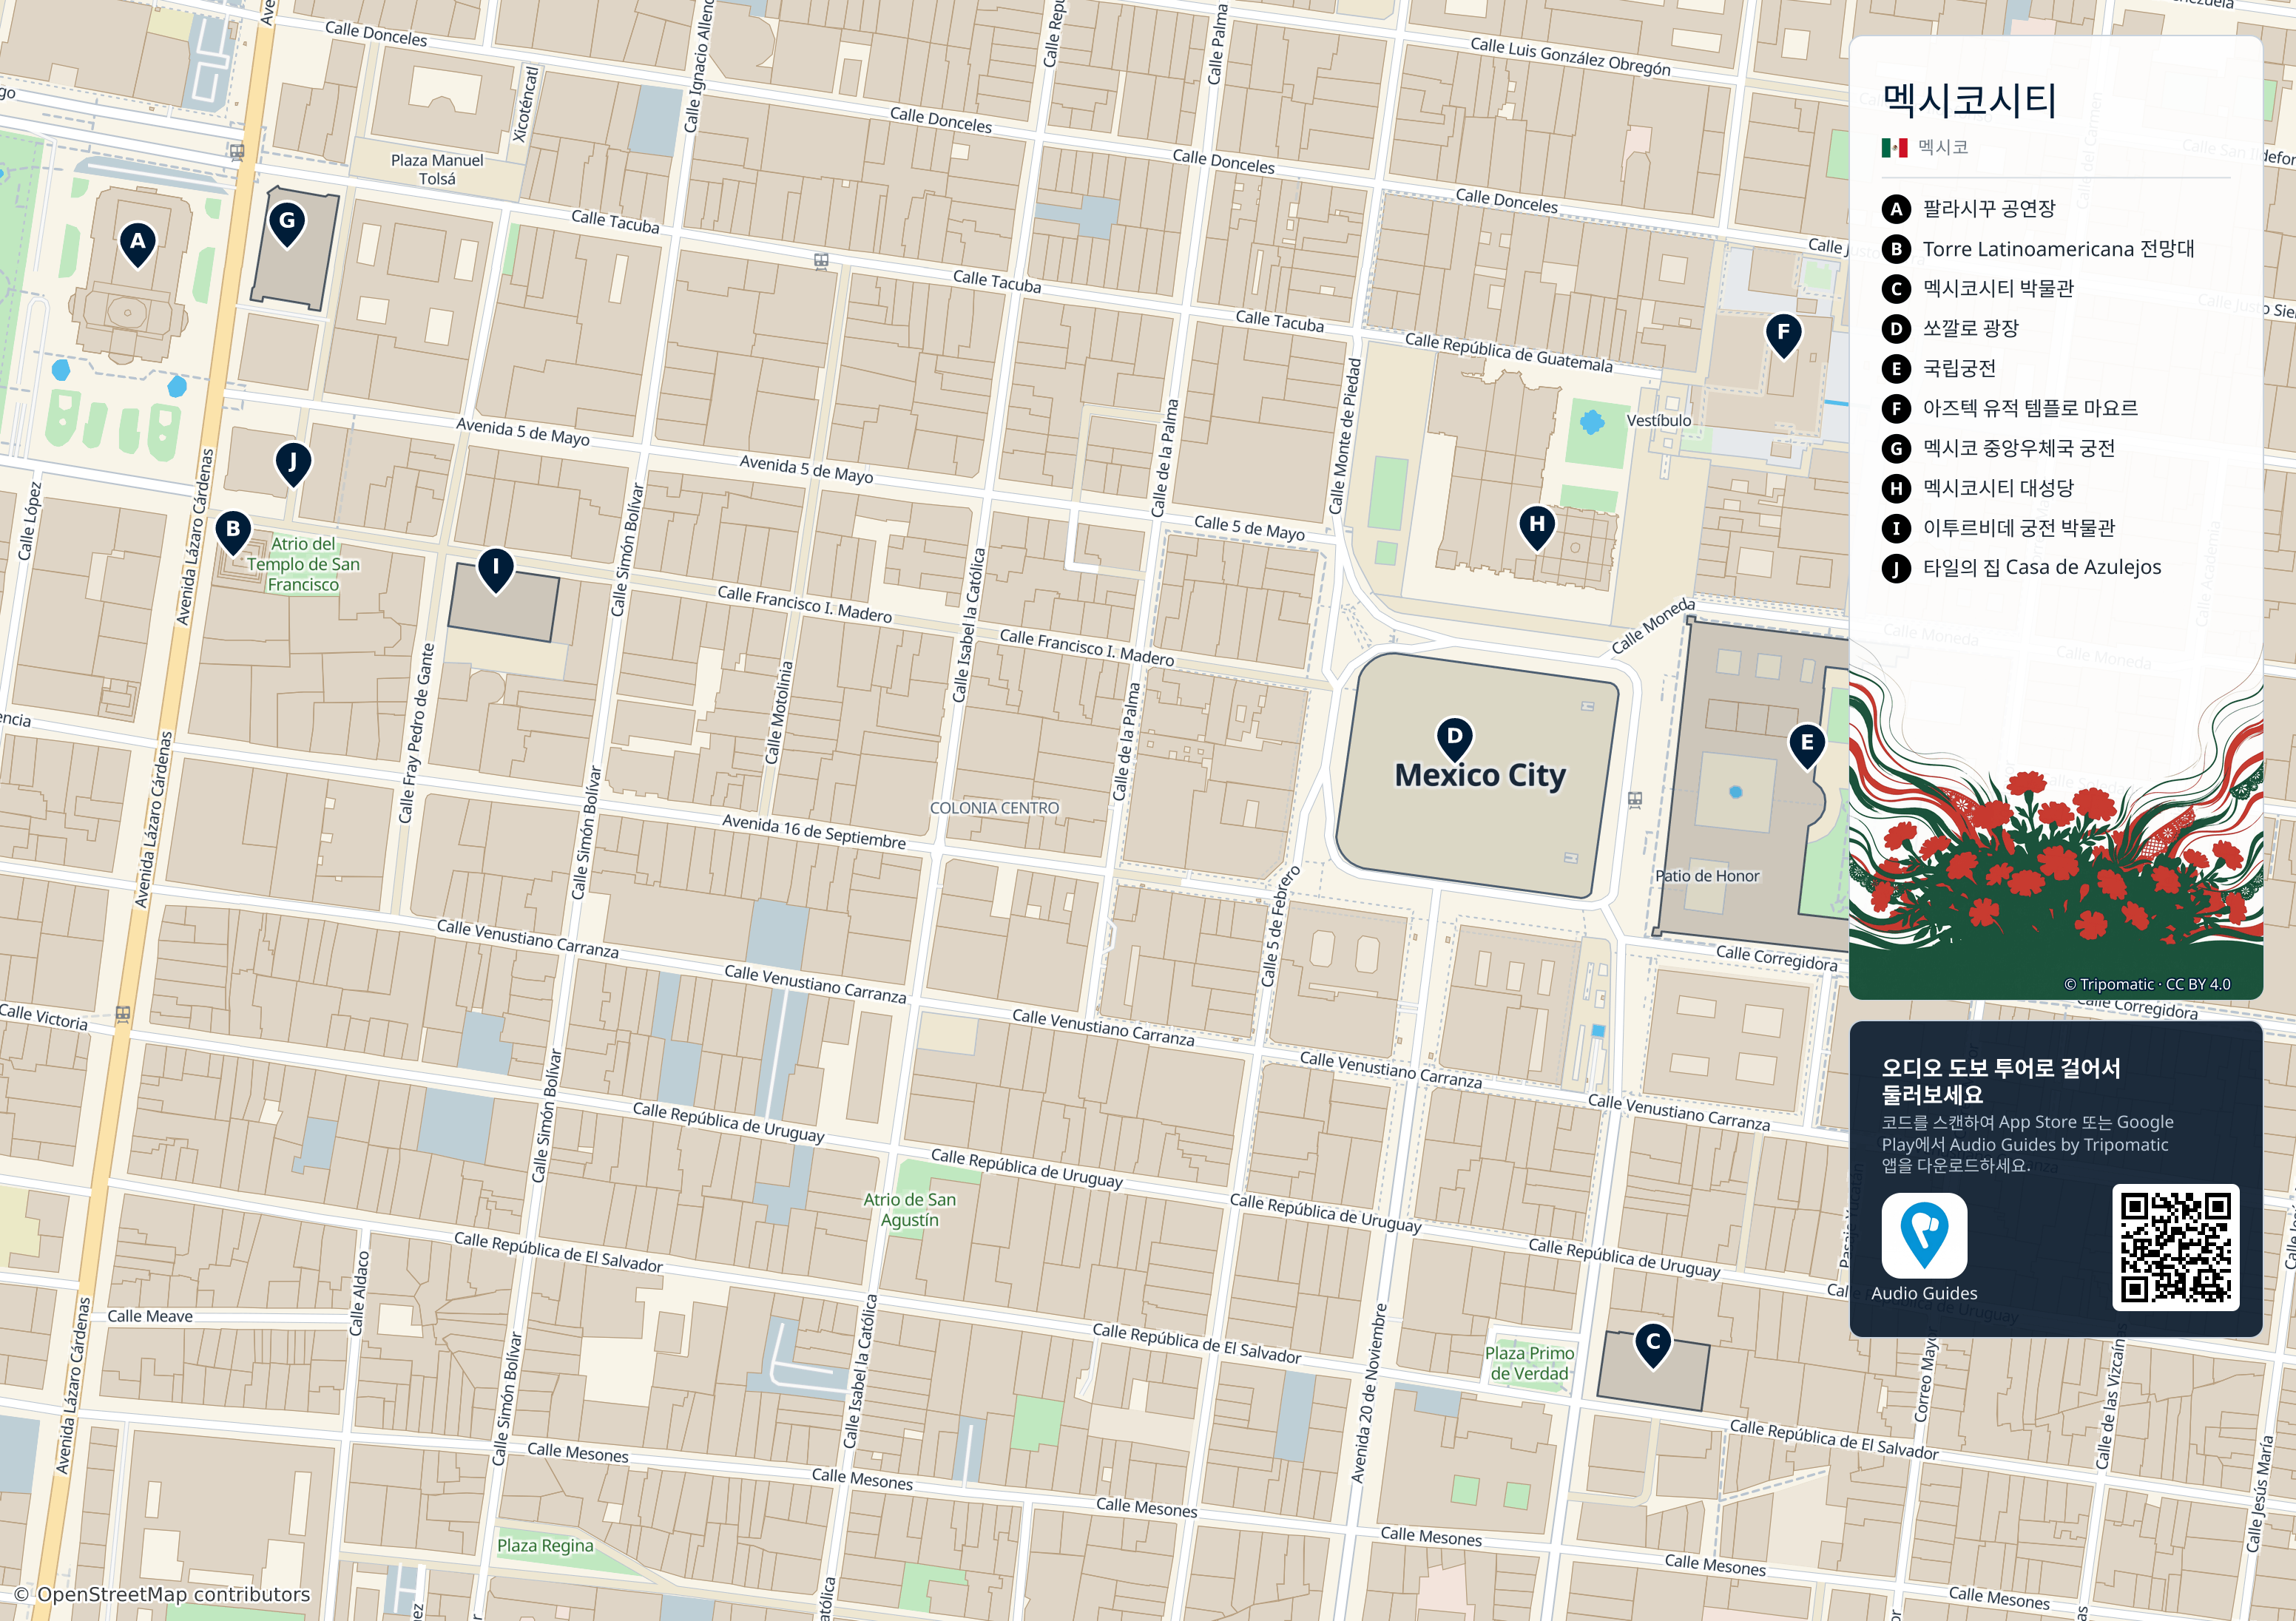Click the Calle Monte de Piedad label
The width and height of the screenshot is (2296, 1621).
tap(1345, 436)
